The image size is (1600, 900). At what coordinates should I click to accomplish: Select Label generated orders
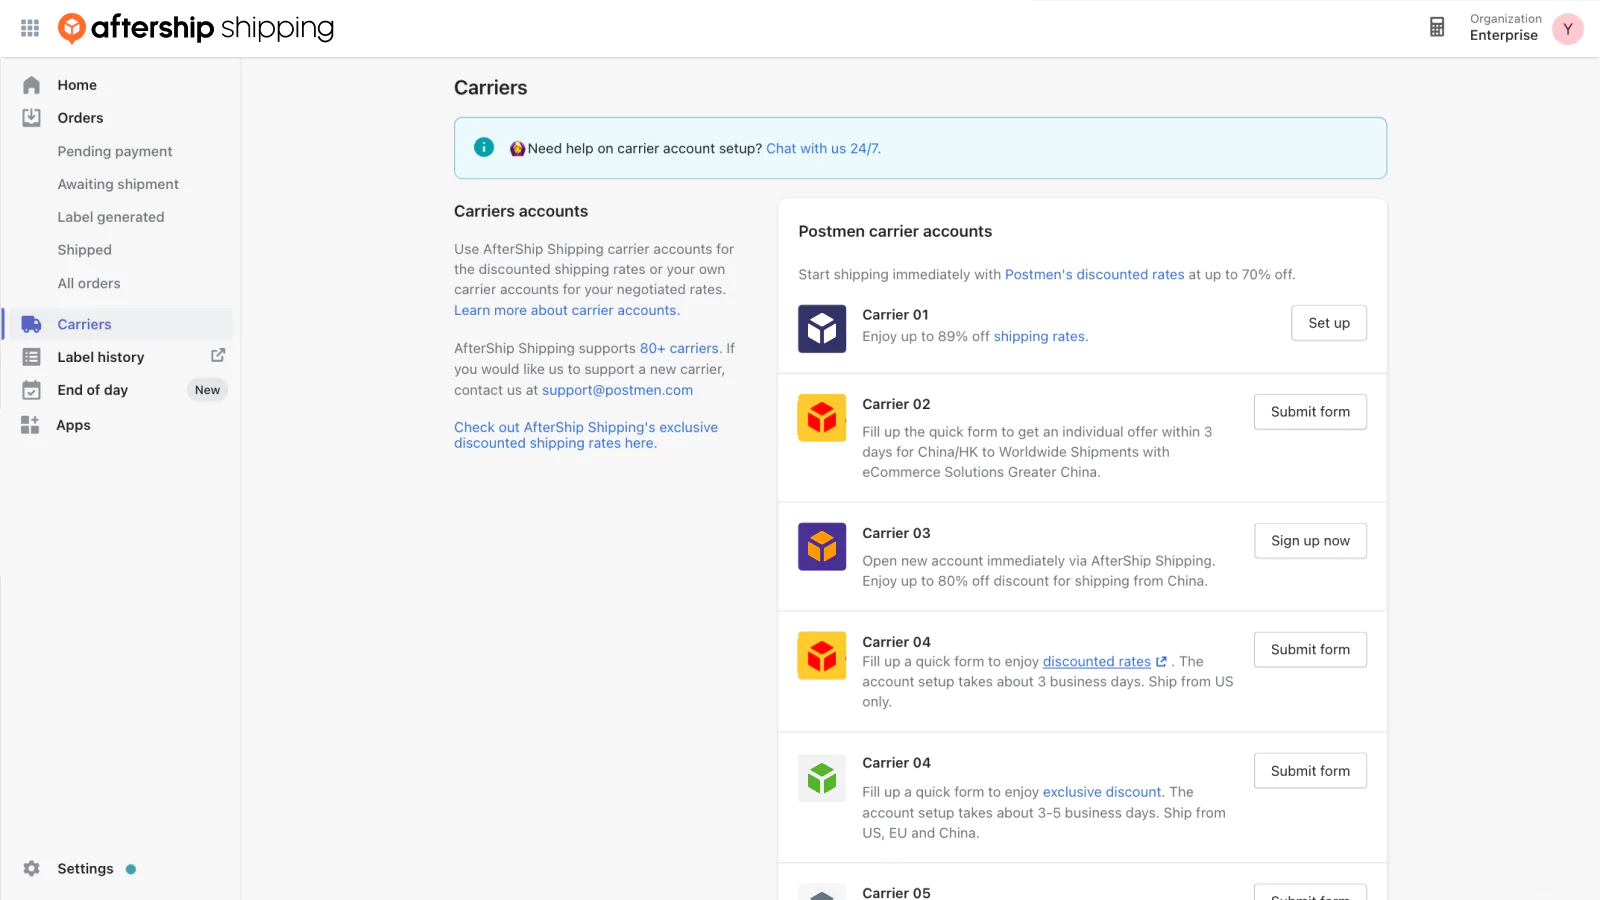tap(111, 217)
